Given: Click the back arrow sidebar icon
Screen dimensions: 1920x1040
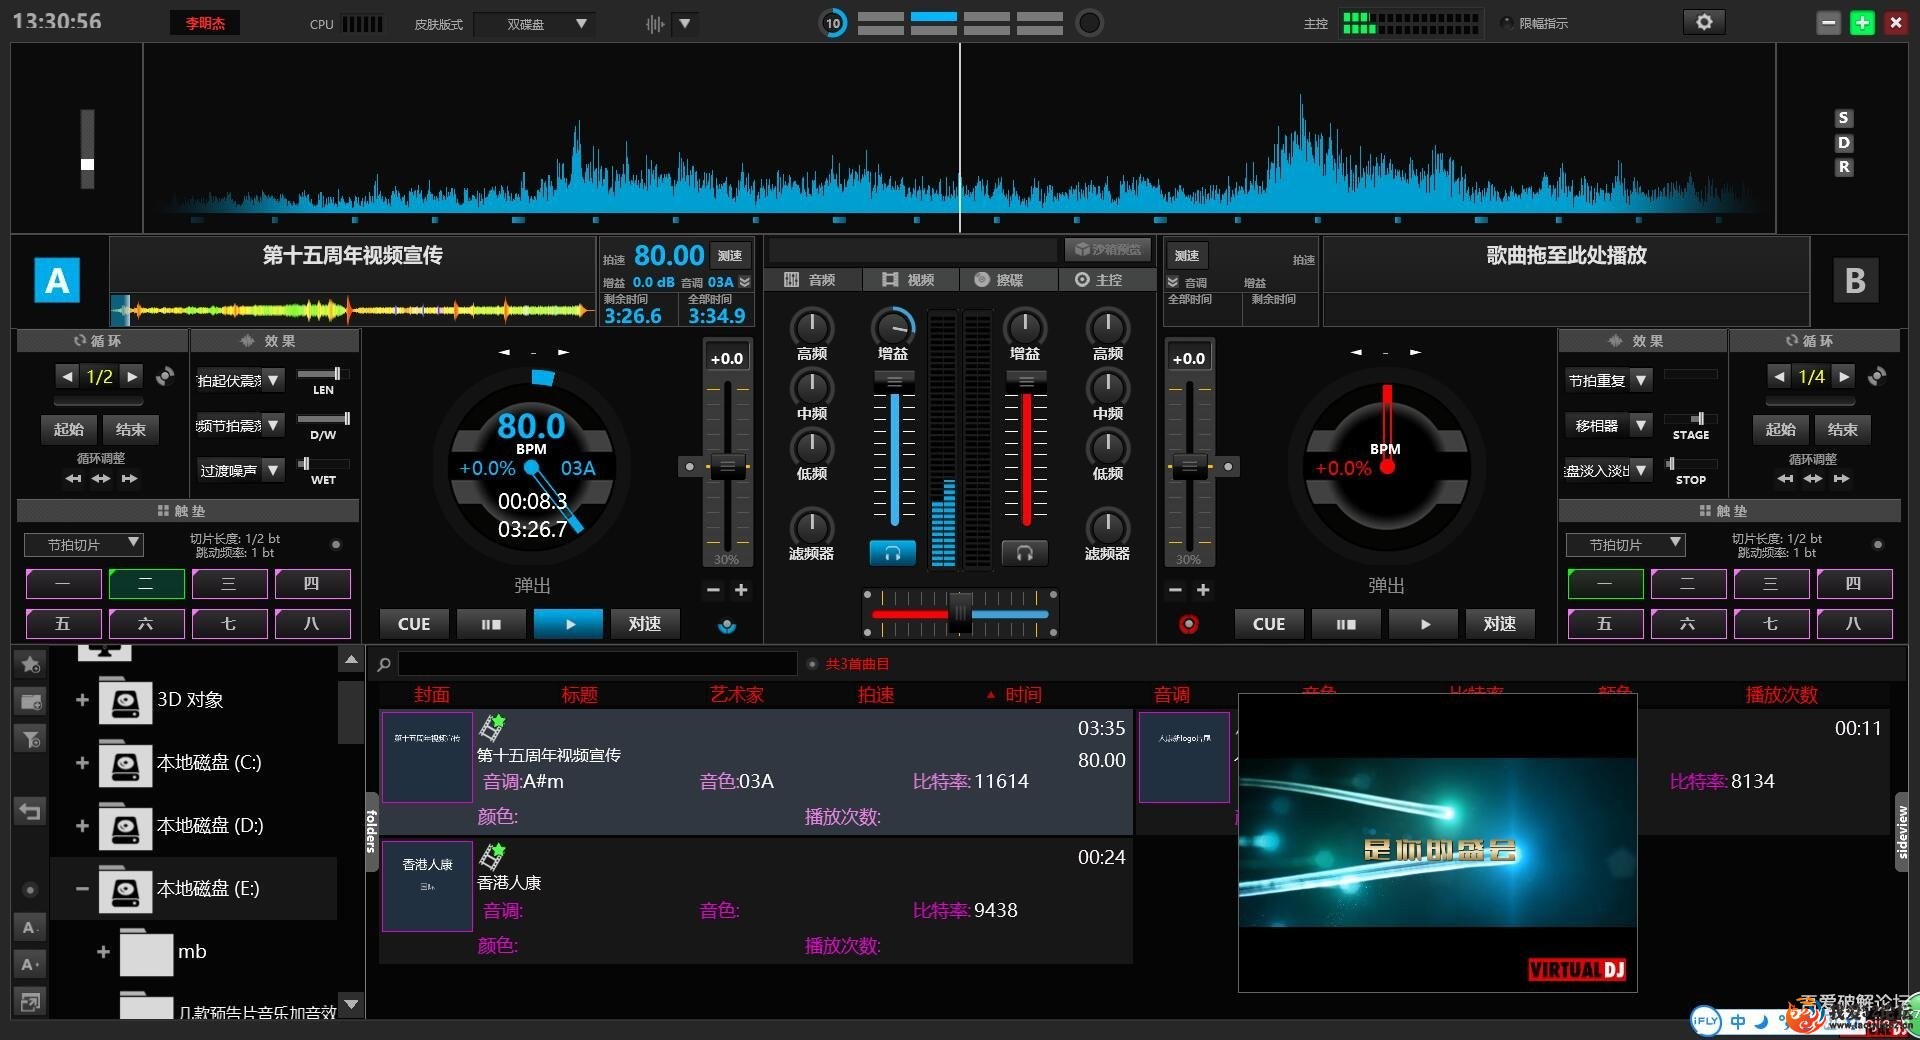Looking at the screenshot, I should coord(31,811).
